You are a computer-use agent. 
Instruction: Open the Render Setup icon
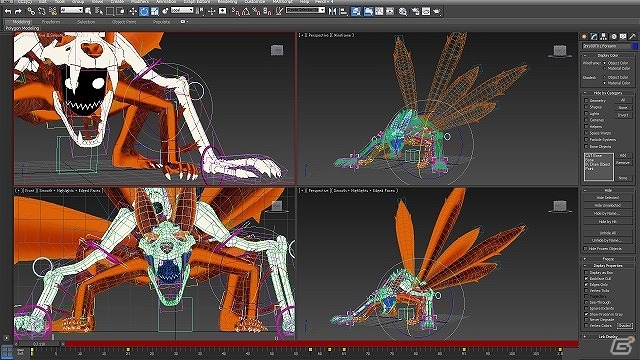[415, 11]
